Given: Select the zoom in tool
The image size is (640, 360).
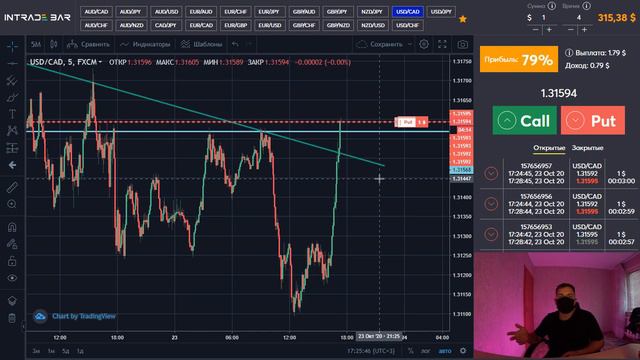Looking at the screenshot, I should coord(12,204).
